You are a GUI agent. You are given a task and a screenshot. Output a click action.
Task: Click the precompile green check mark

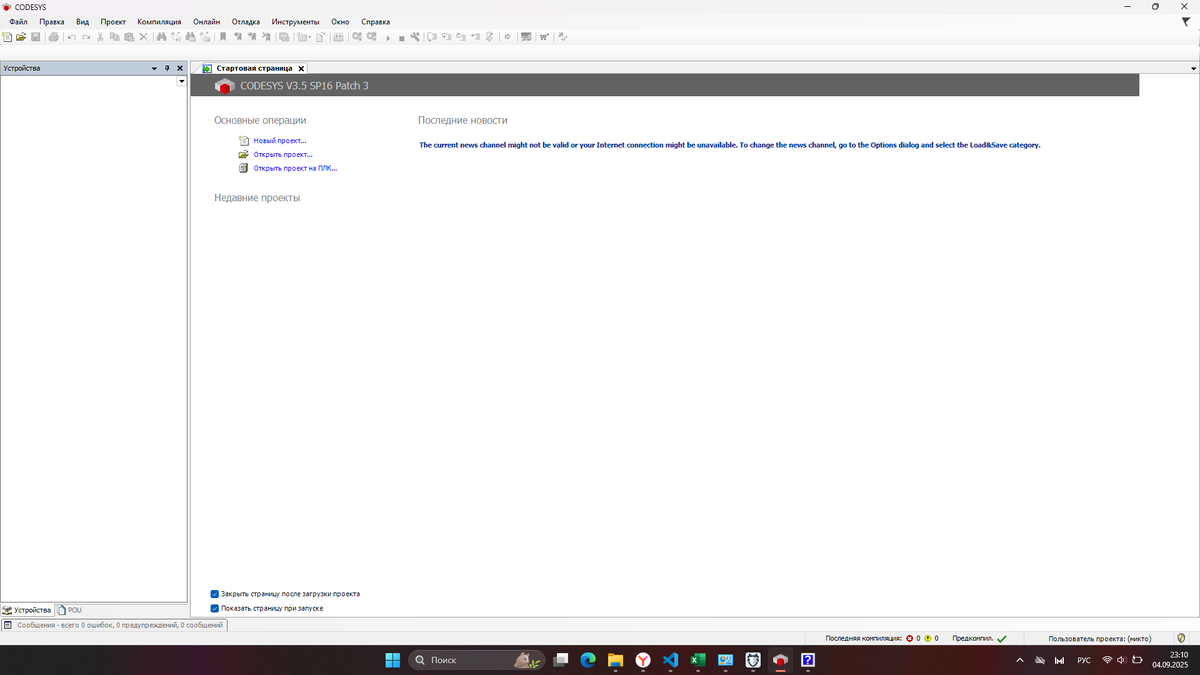(x=1002, y=638)
